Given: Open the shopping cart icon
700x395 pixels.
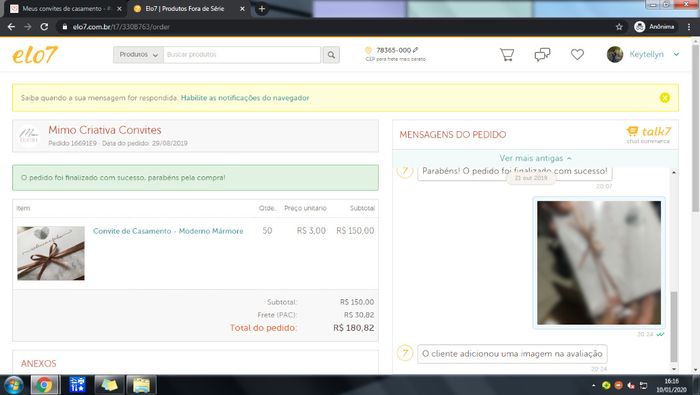Looking at the screenshot, I should pyautogui.click(x=507, y=54).
